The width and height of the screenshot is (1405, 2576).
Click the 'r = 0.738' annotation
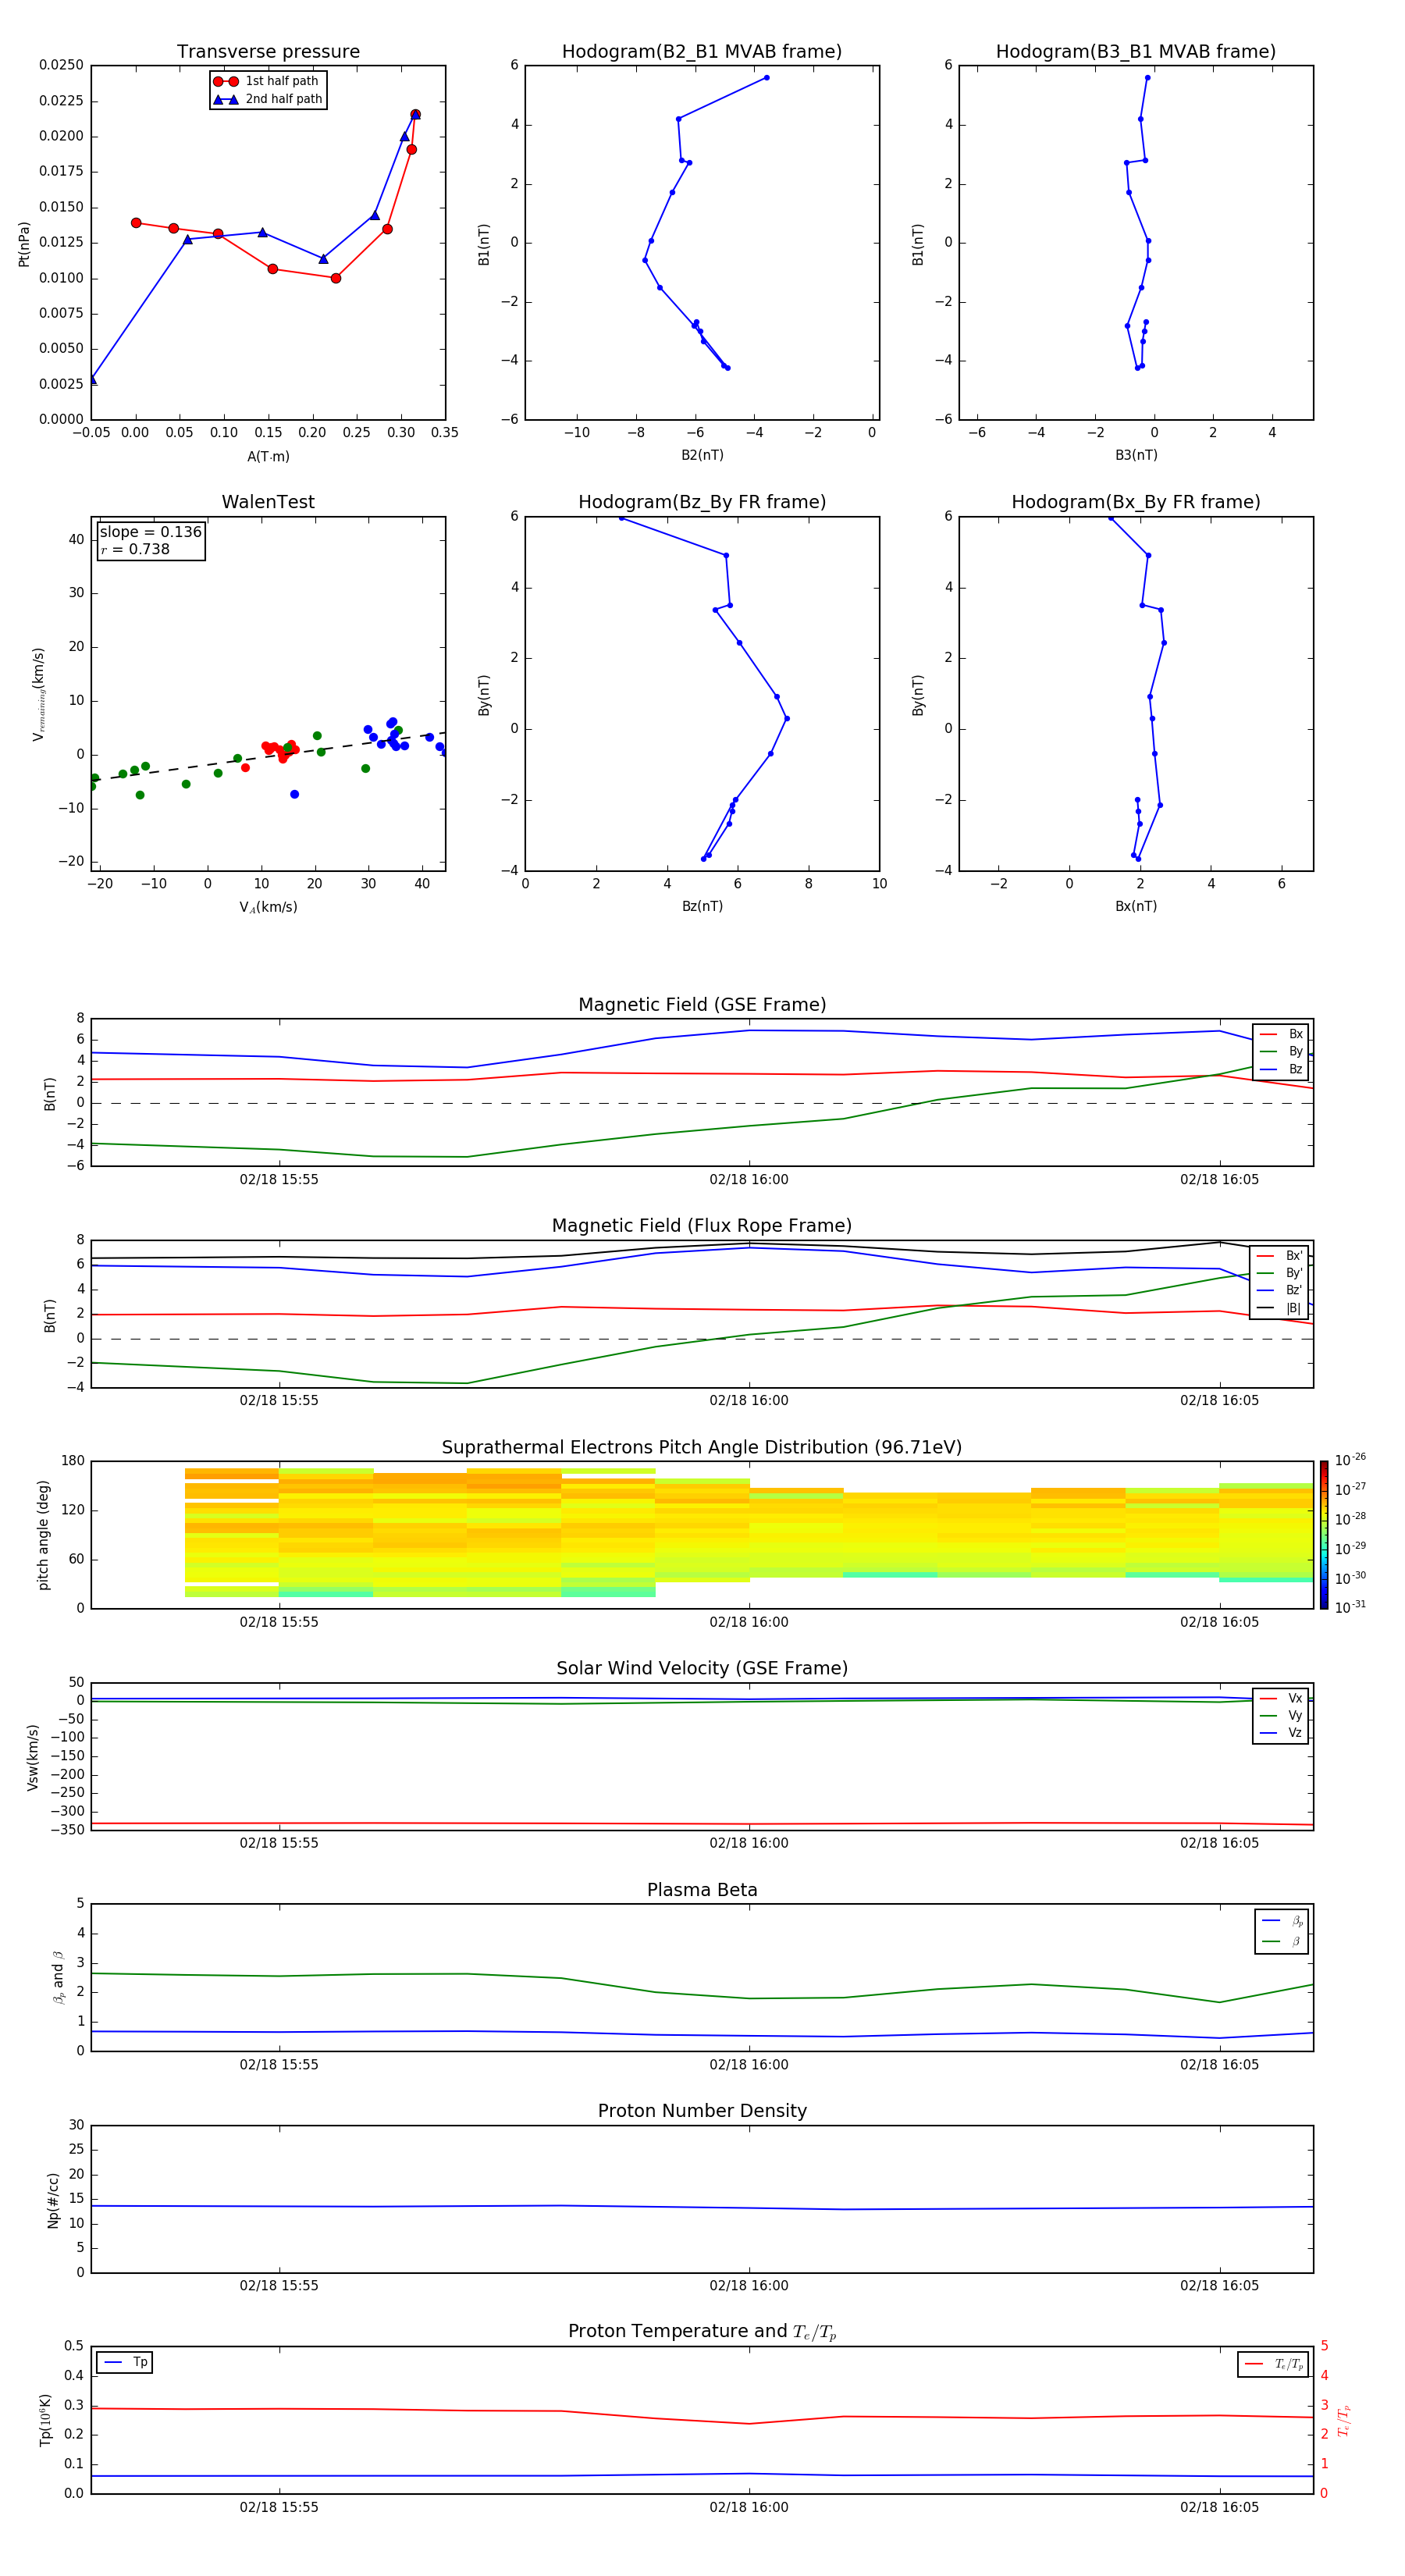click(135, 549)
